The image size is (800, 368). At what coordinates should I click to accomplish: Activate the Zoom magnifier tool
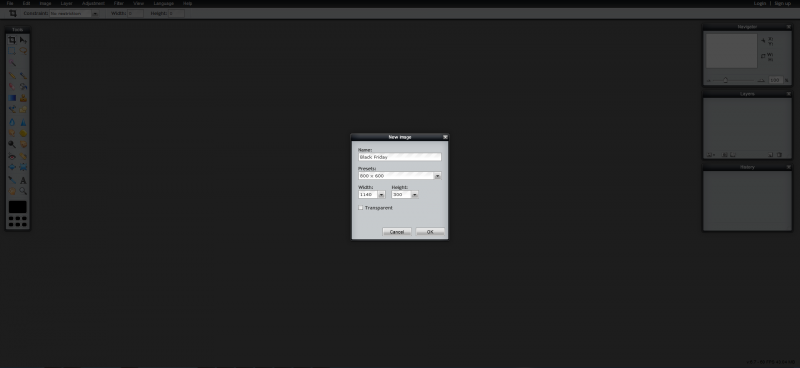point(23,191)
